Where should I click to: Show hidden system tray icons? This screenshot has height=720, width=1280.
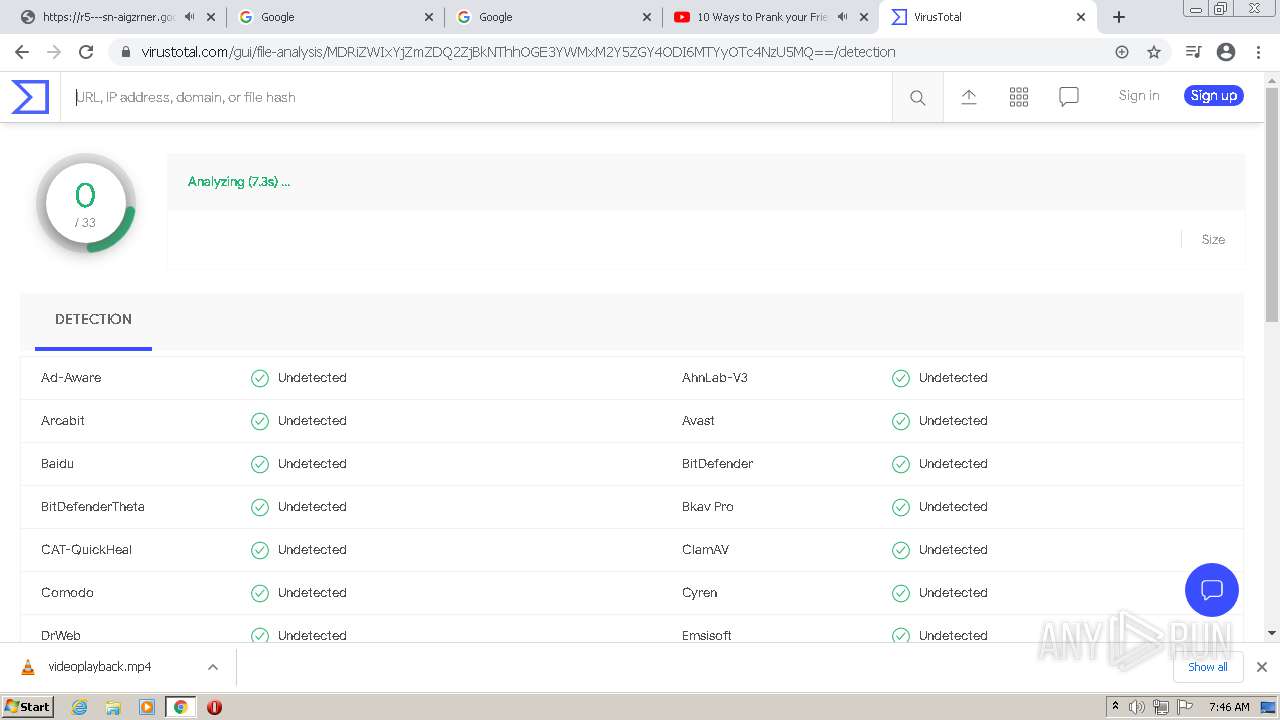click(1115, 706)
